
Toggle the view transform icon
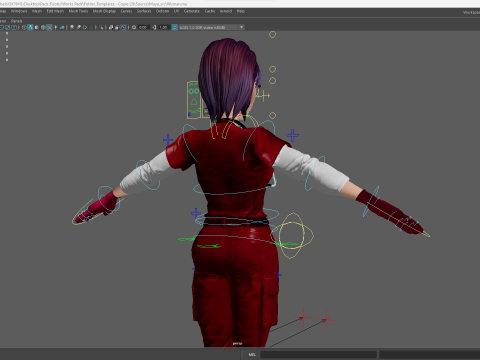(174, 27)
